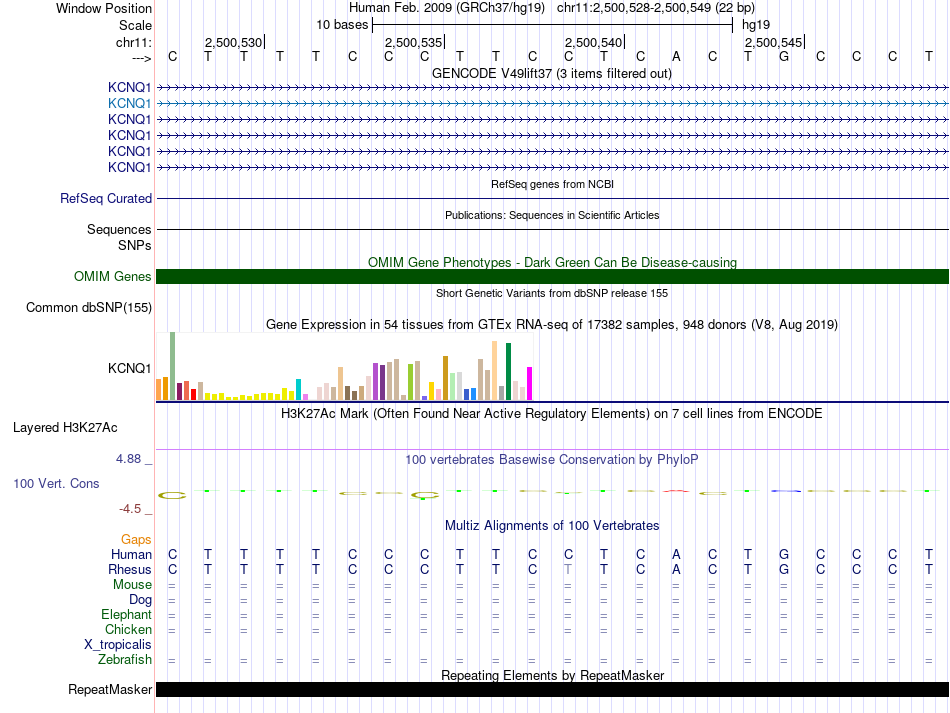The width and height of the screenshot is (950, 713).
Task: Click the X_tropicalis species label
Action: click(118, 645)
